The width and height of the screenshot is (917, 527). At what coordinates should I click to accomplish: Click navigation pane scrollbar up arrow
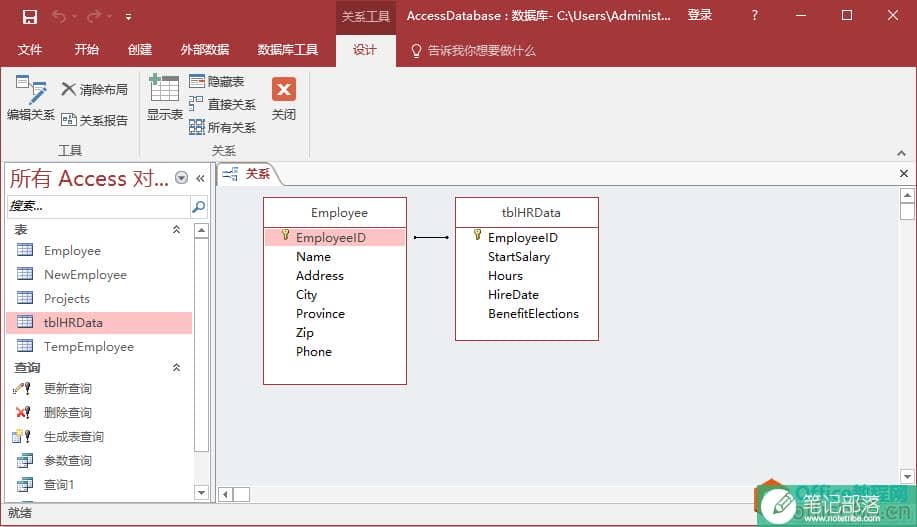(201, 230)
